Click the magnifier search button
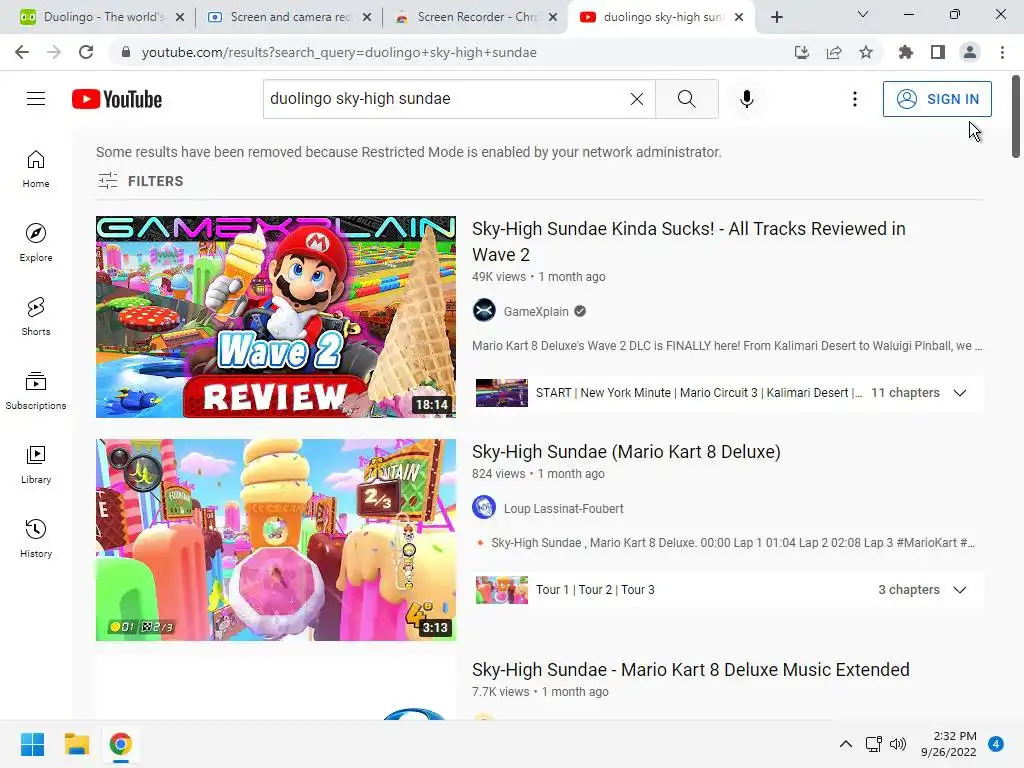The width and height of the screenshot is (1024, 768). [x=686, y=99]
